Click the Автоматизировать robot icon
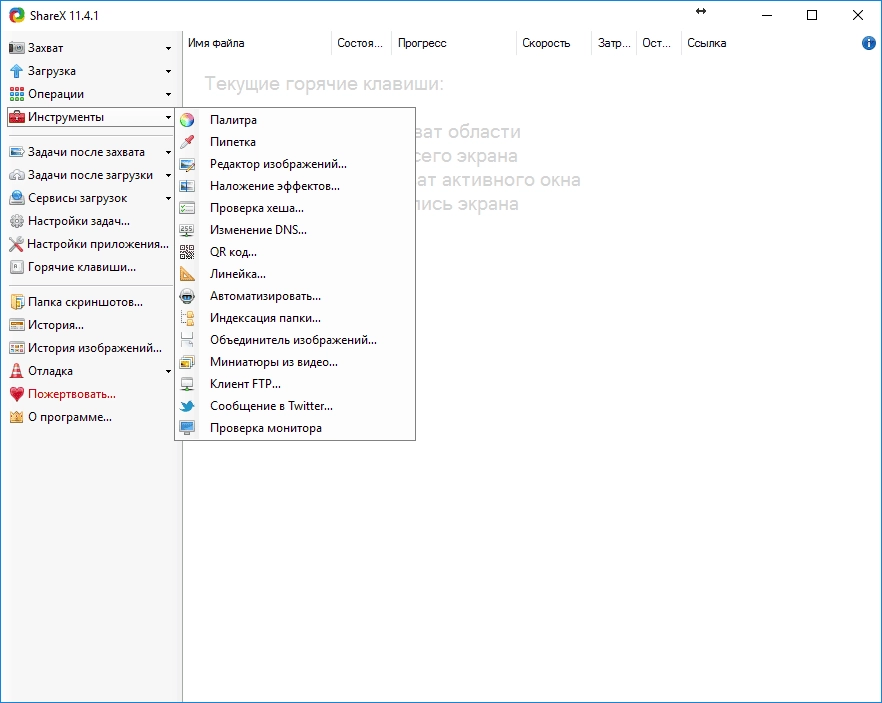Viewport: 882px width, 703px height. point(187,296)
